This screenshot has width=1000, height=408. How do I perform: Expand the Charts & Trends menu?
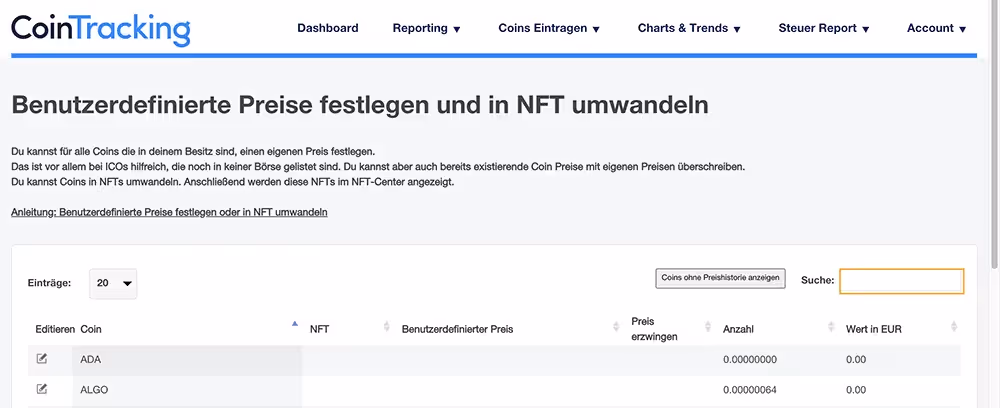pos(689,28)
